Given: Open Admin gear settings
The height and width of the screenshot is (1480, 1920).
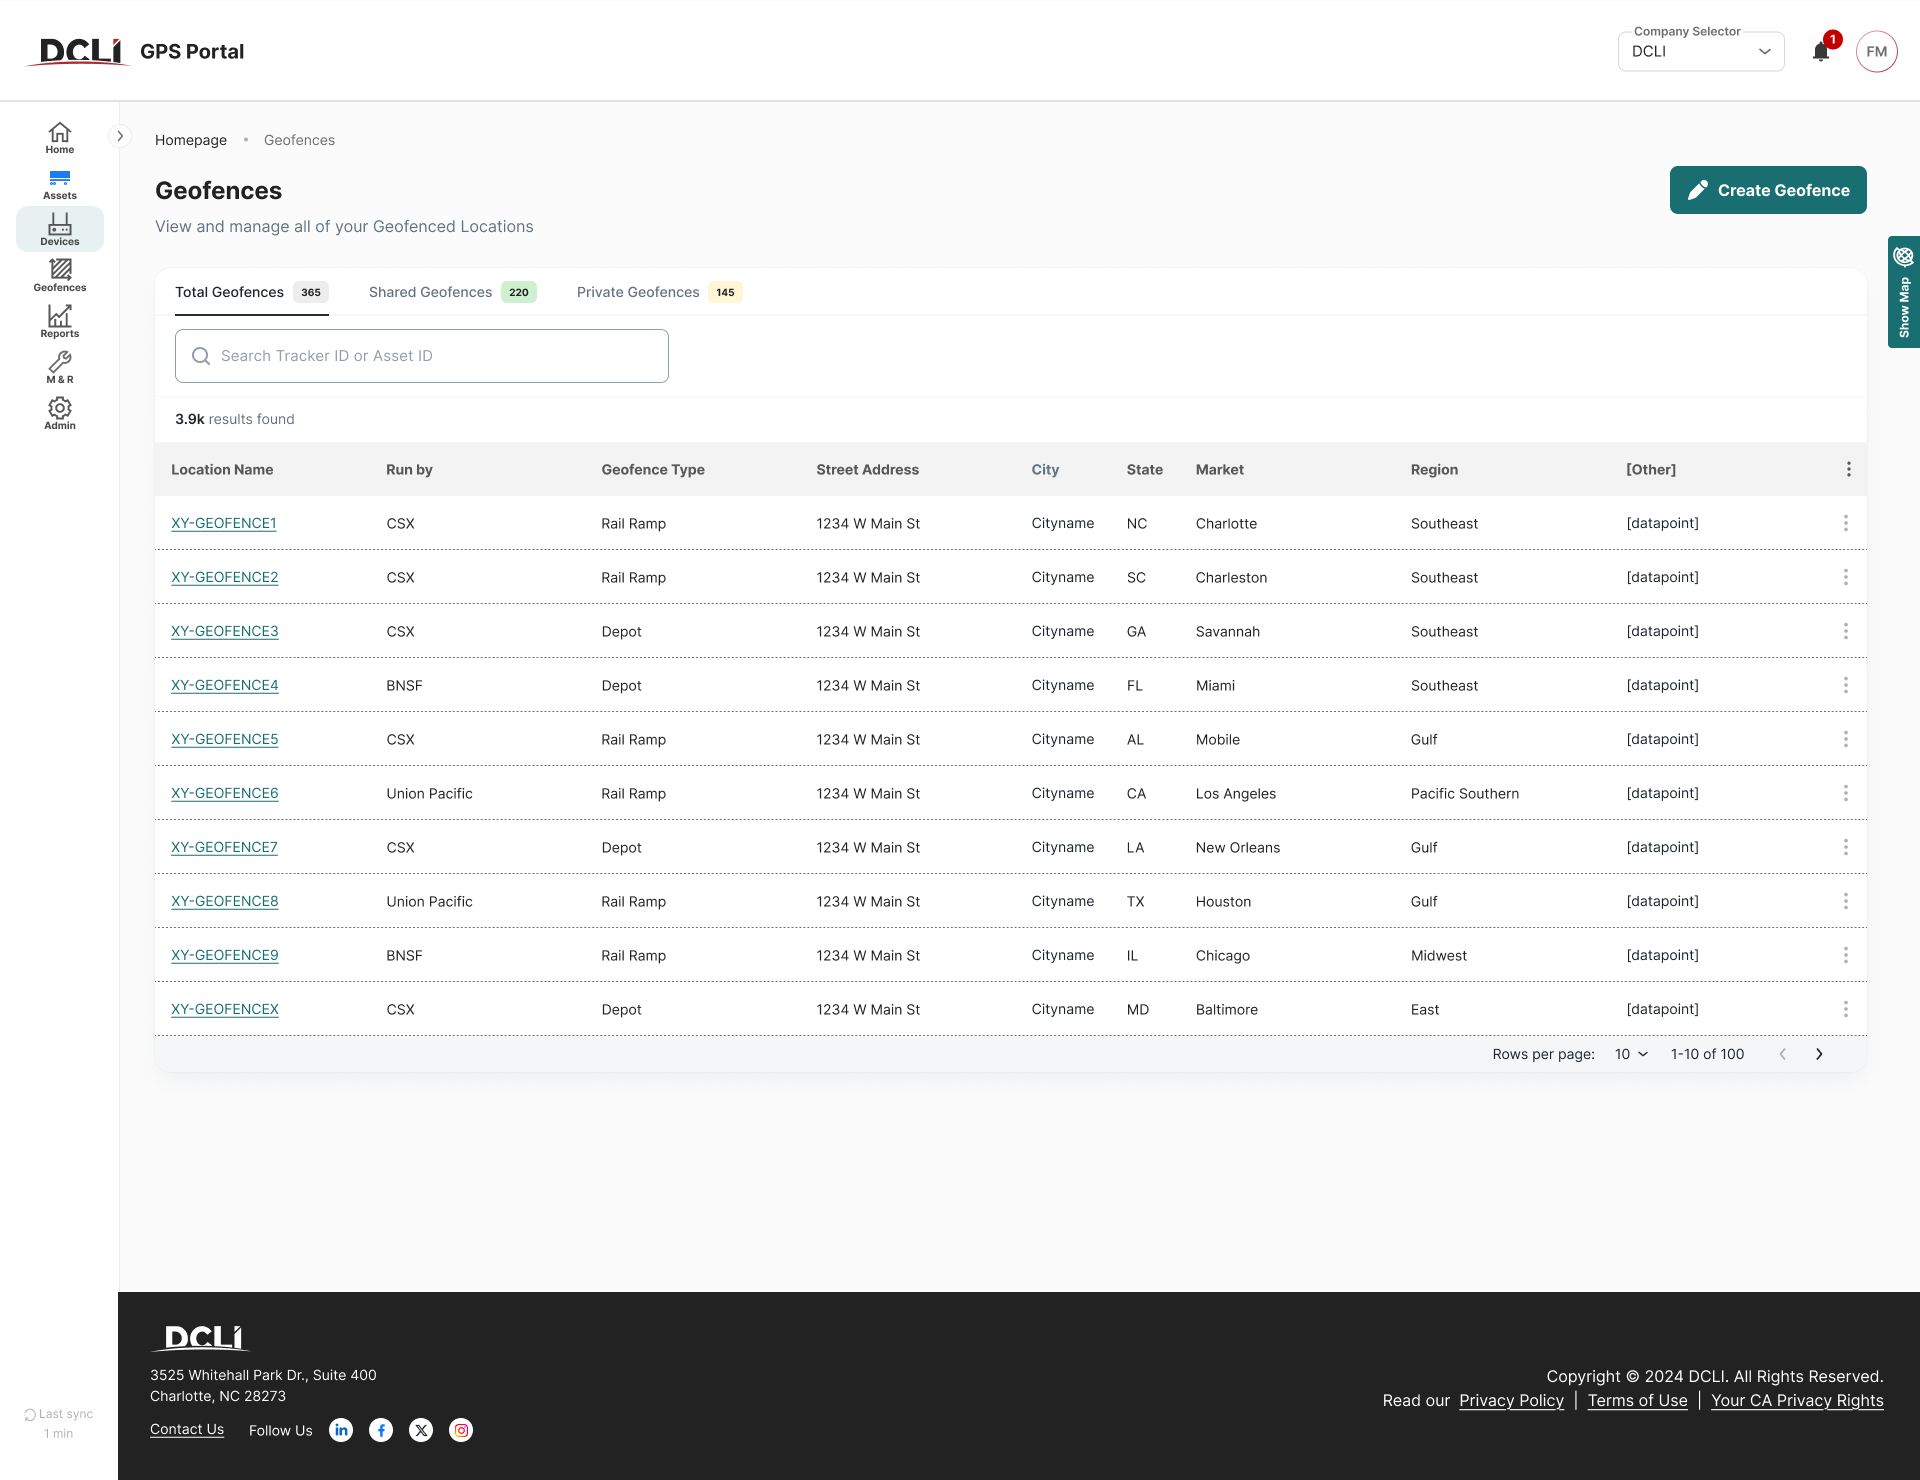Looking at the screenshot, I should coord(60,413).
